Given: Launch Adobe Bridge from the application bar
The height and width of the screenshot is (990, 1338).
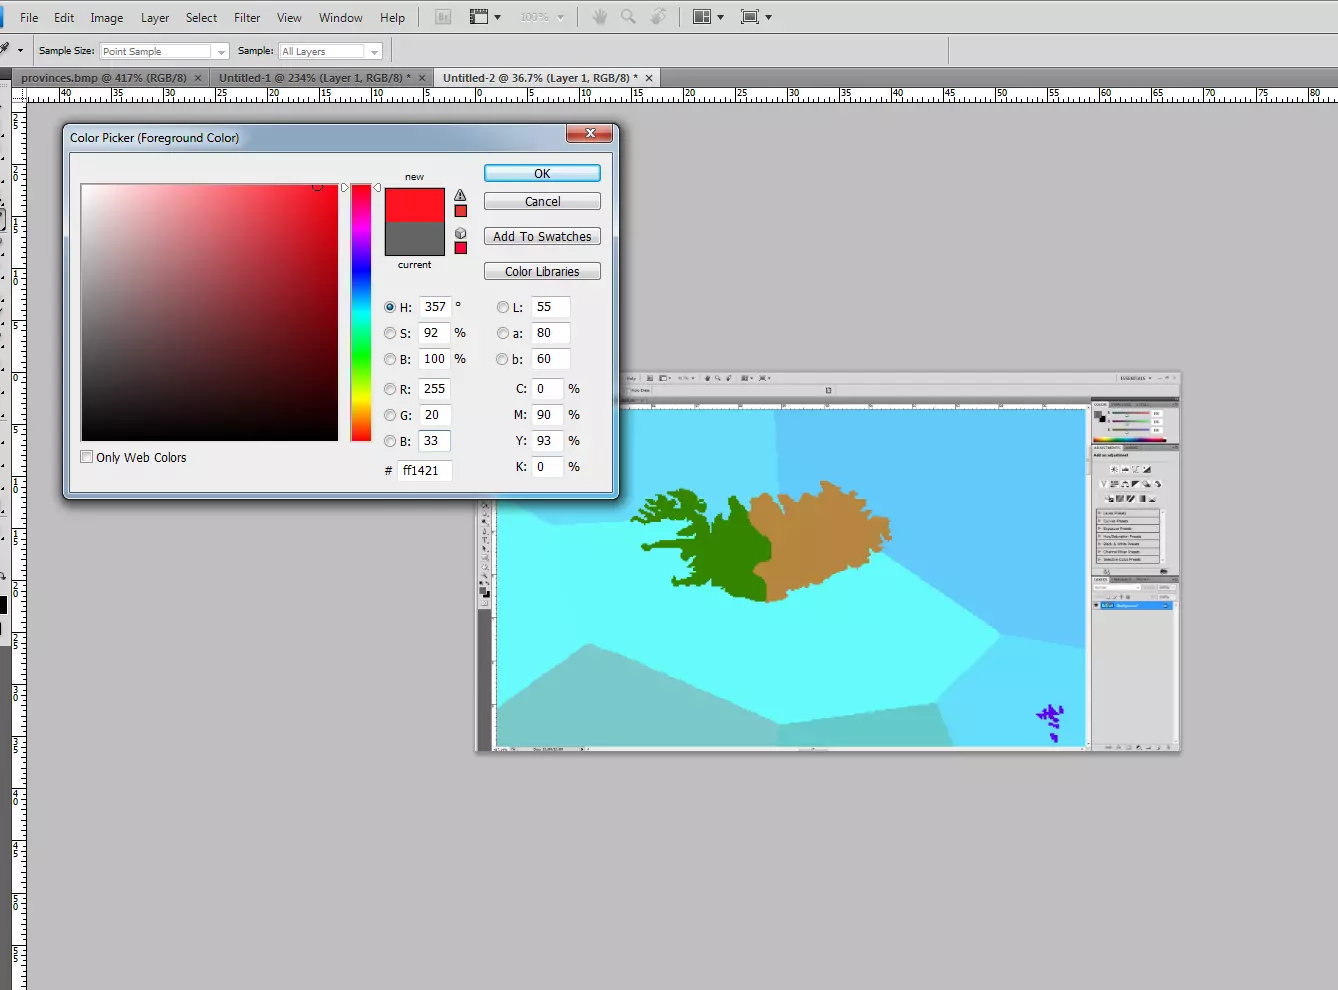Looking at the screenshot, I should (x=445, y=17).
